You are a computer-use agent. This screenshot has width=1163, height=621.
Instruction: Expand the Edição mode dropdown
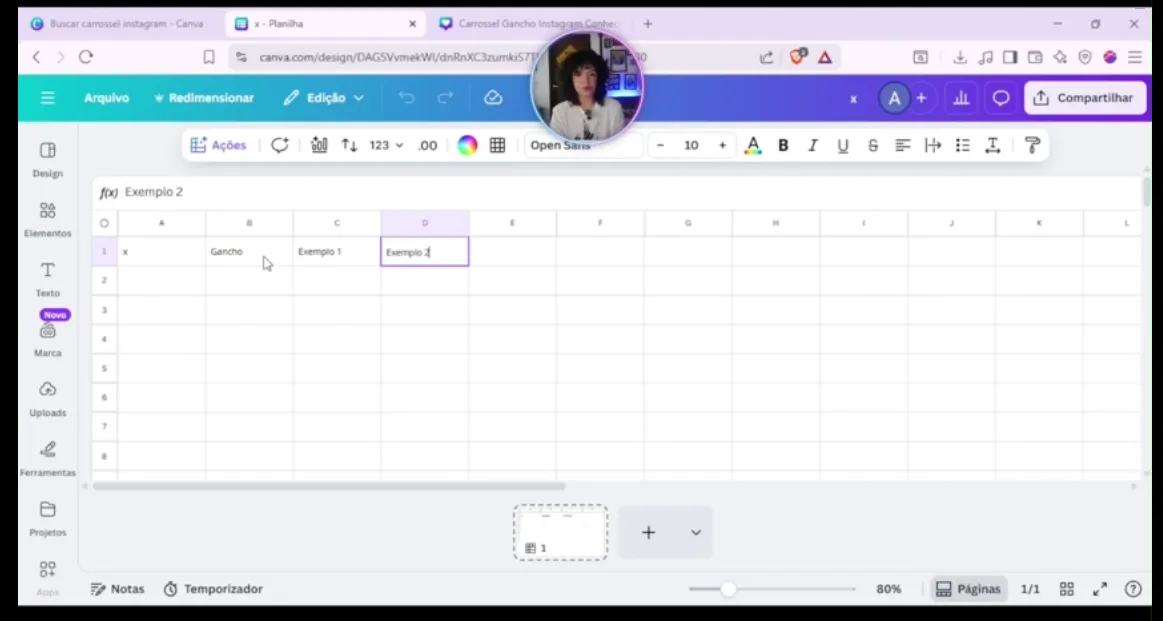pos(324,98)
